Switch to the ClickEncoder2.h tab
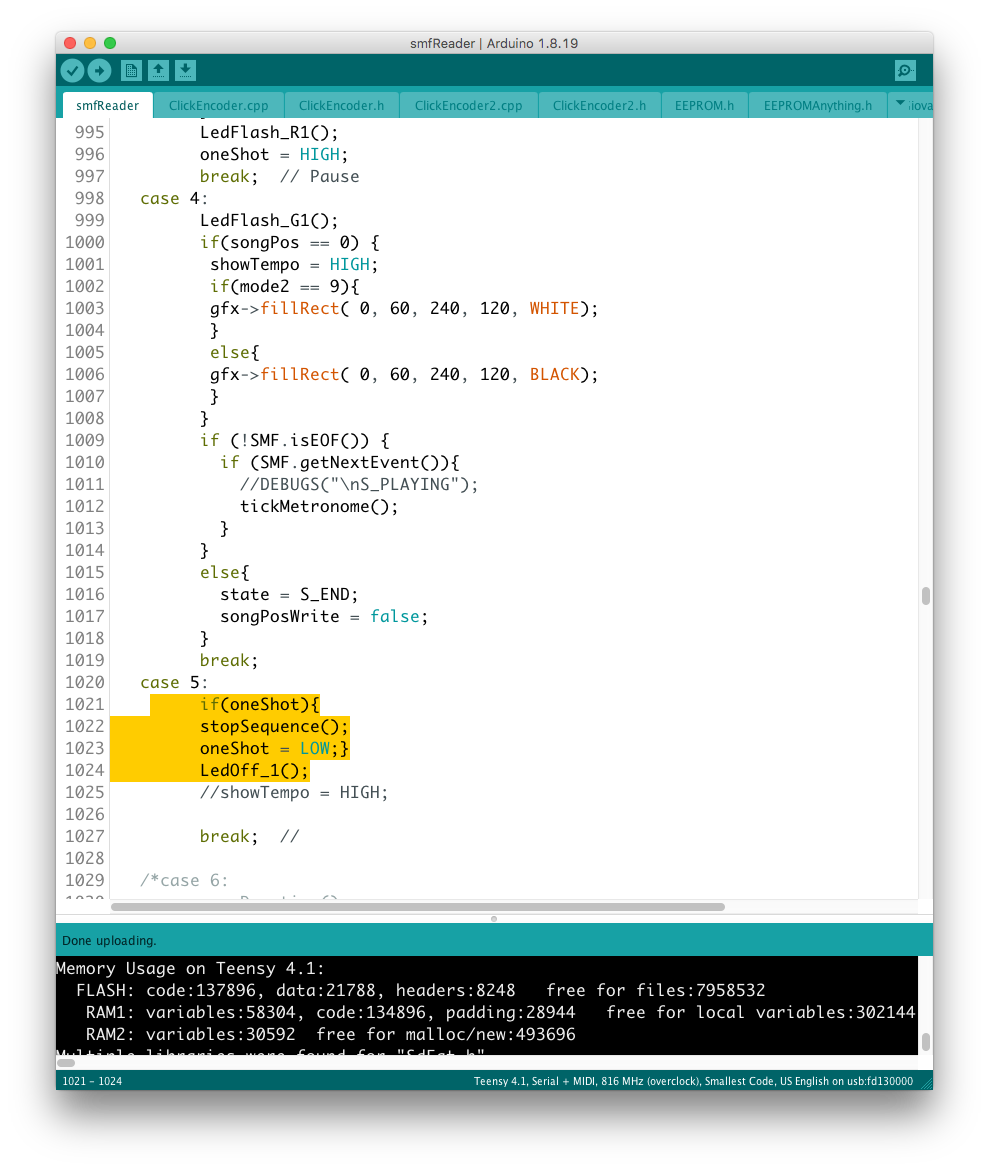 tap(599, 105)
